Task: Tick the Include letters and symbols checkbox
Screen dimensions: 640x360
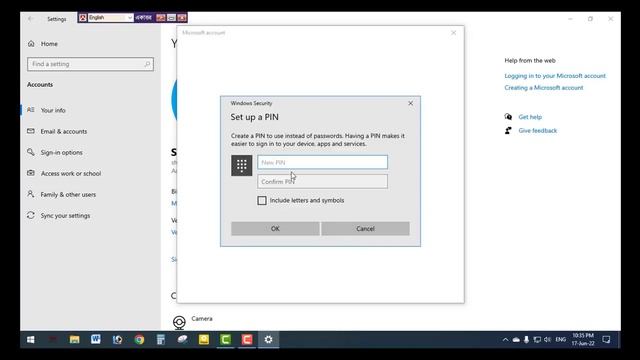Action: point(262,200)
